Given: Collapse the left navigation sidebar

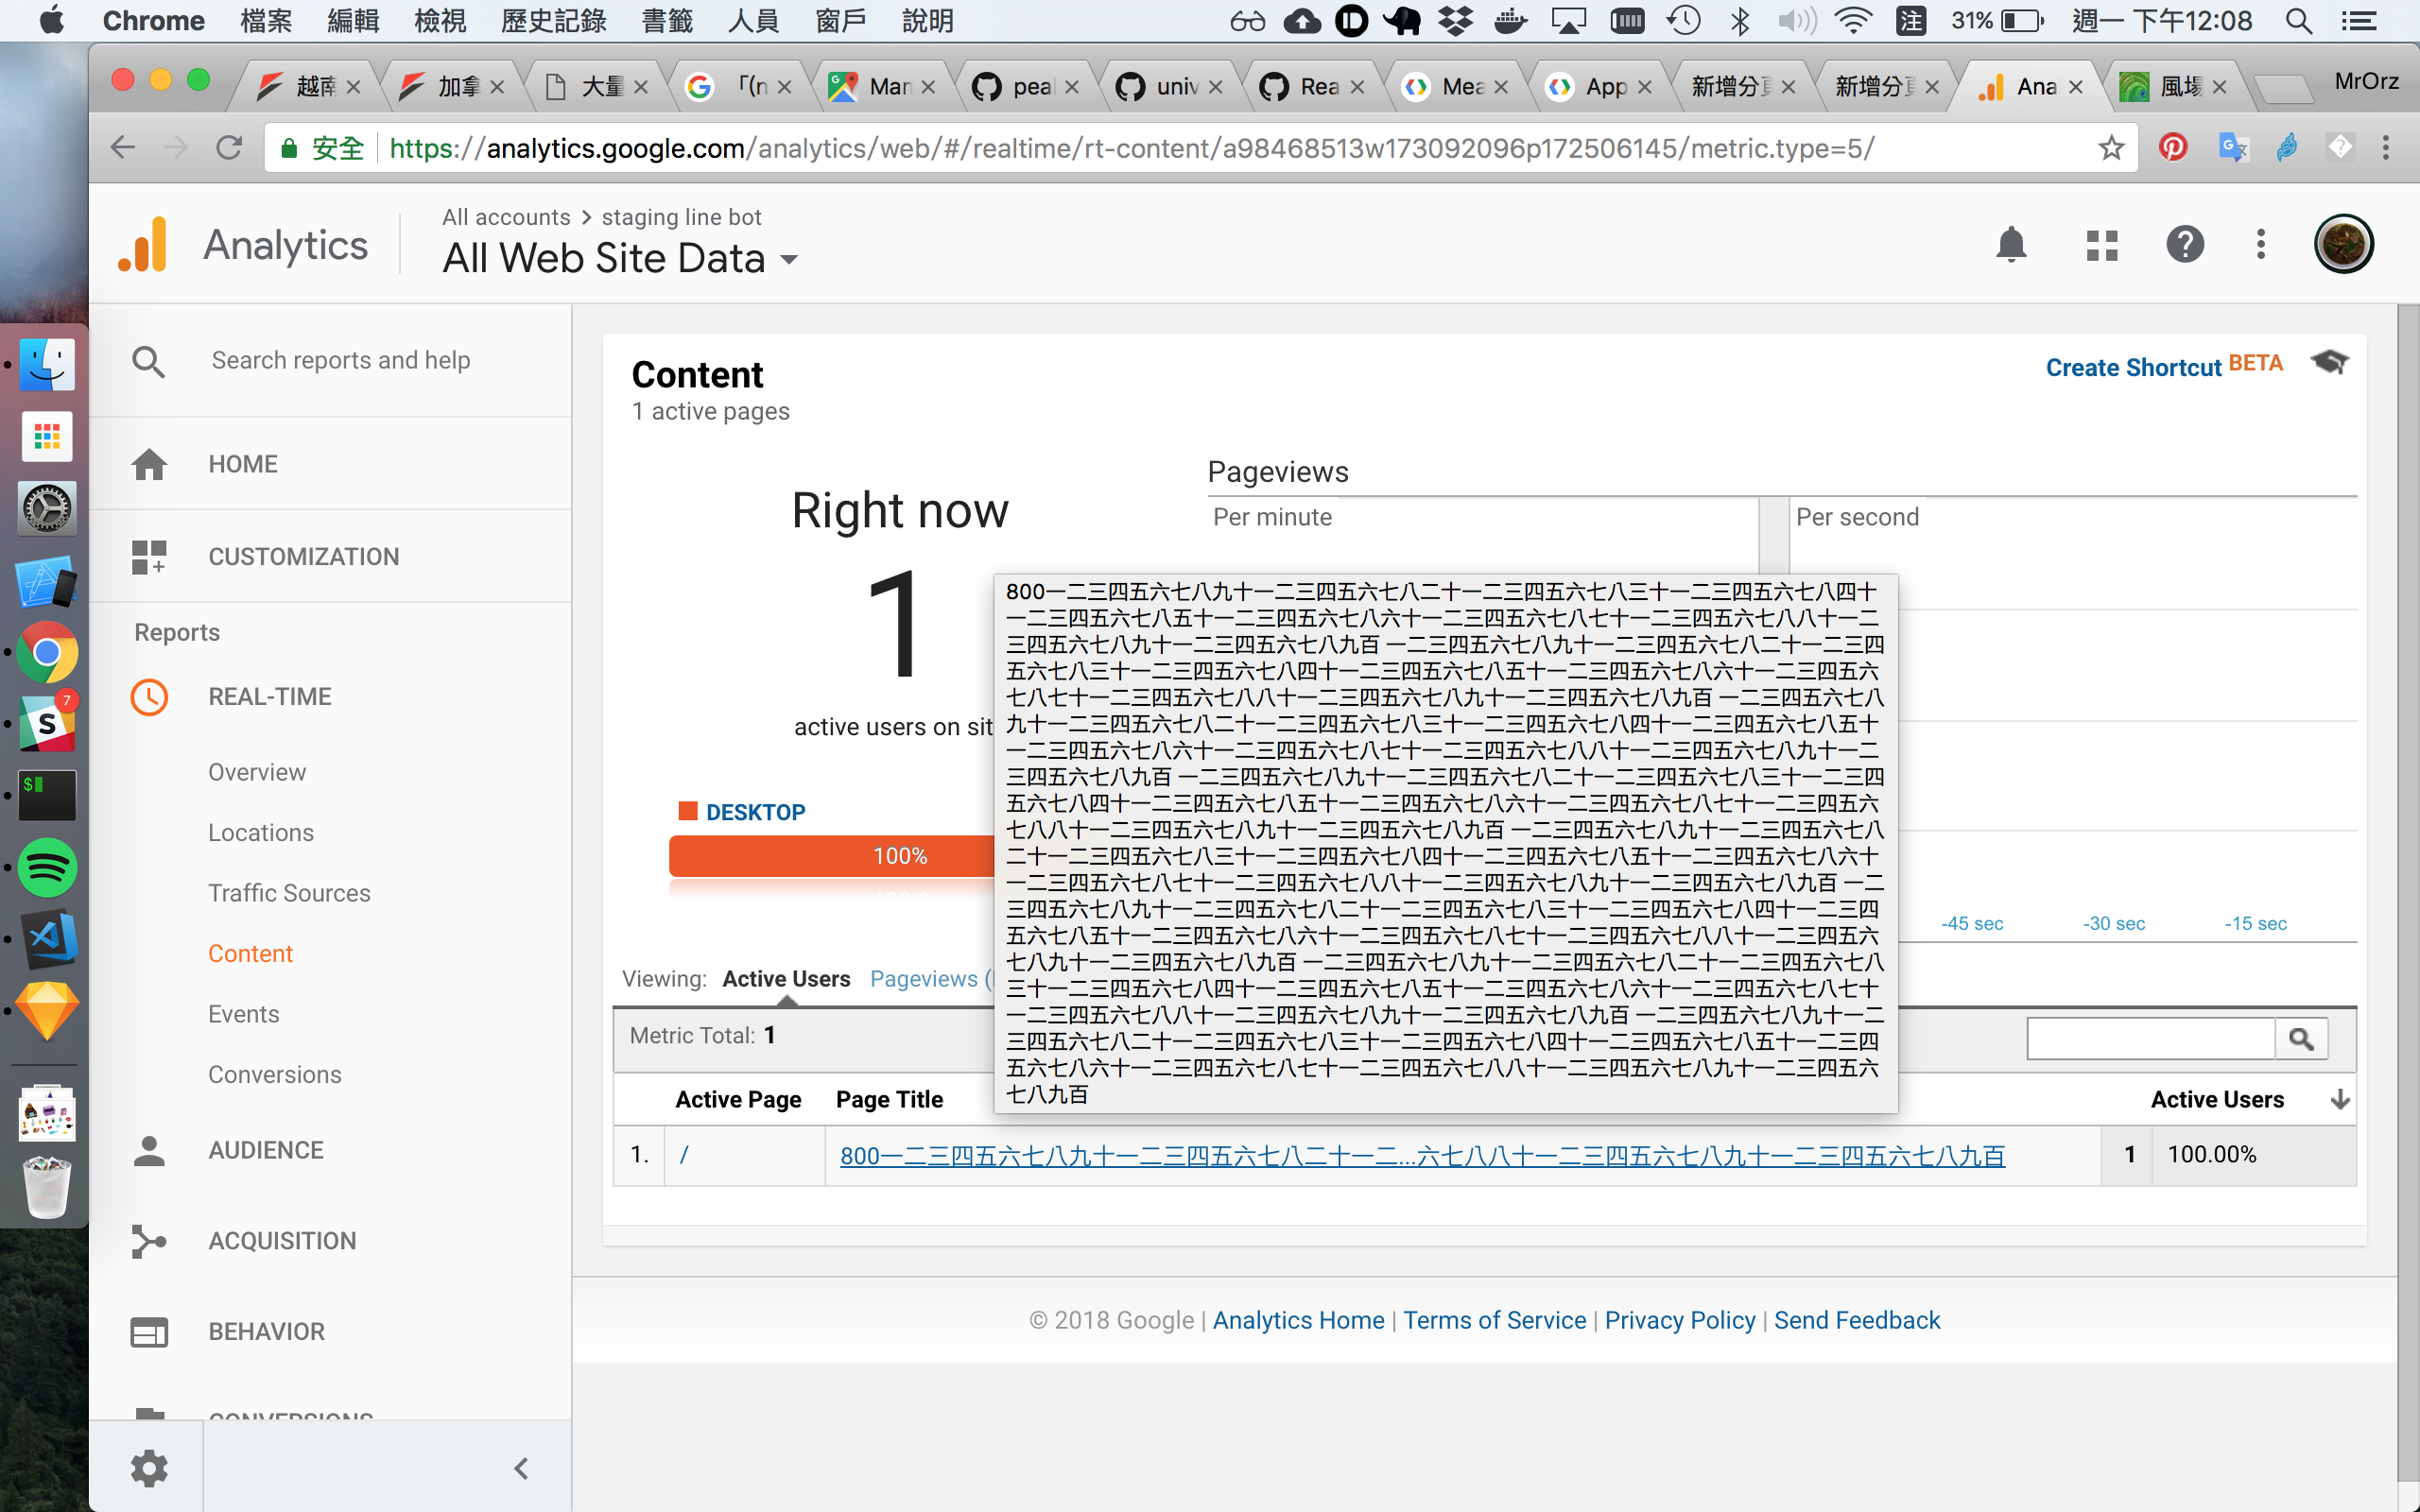Looking at the screenshot, I should (521, 1467).
